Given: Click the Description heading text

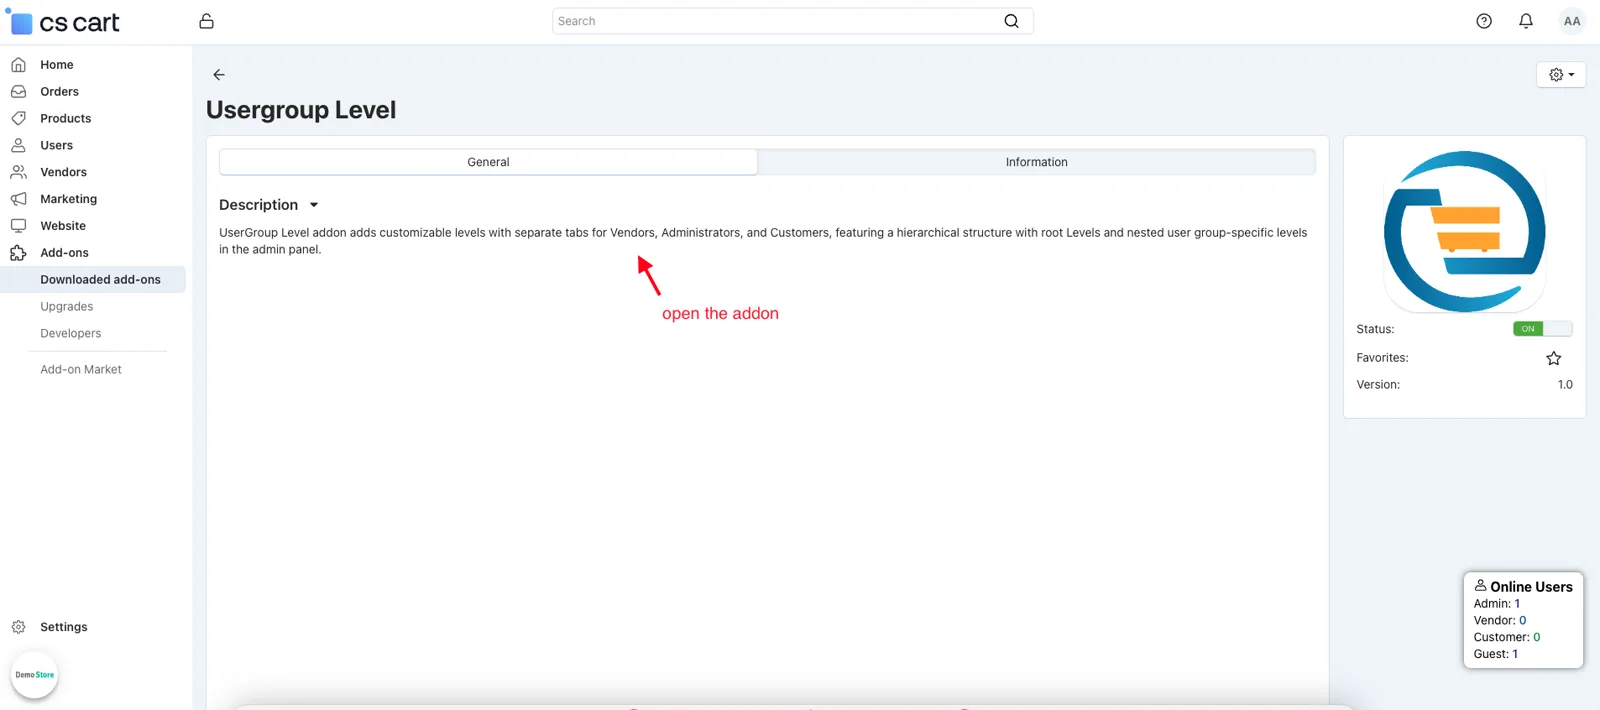Looking at the screenshot, I should pos(258,205).
